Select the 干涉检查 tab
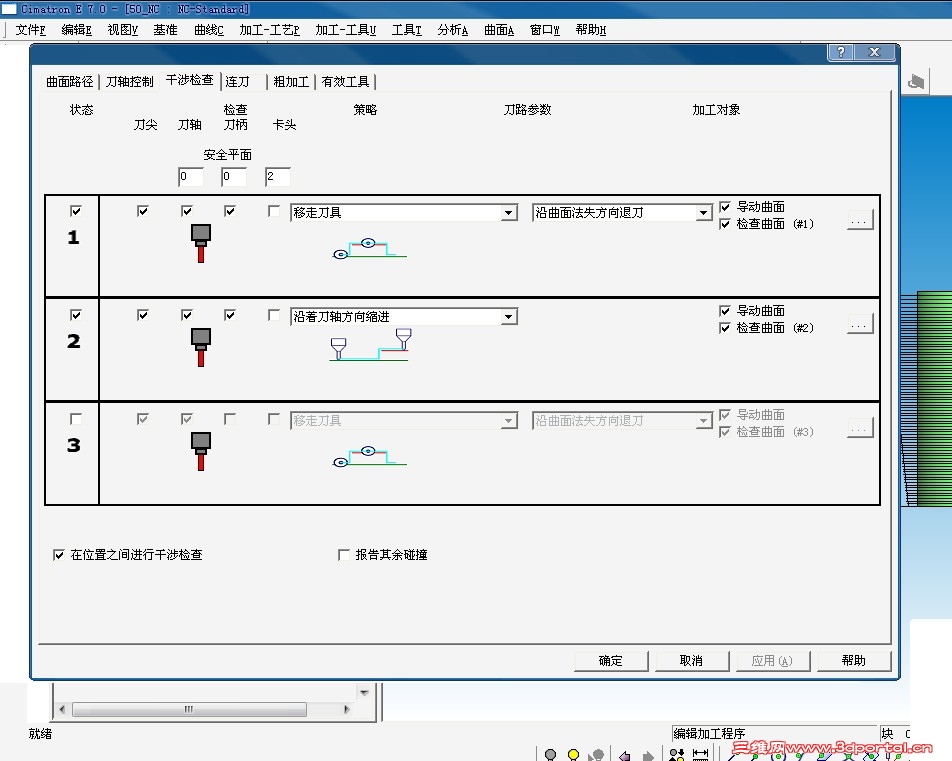 pyautogui.click(x=189, y=80)
